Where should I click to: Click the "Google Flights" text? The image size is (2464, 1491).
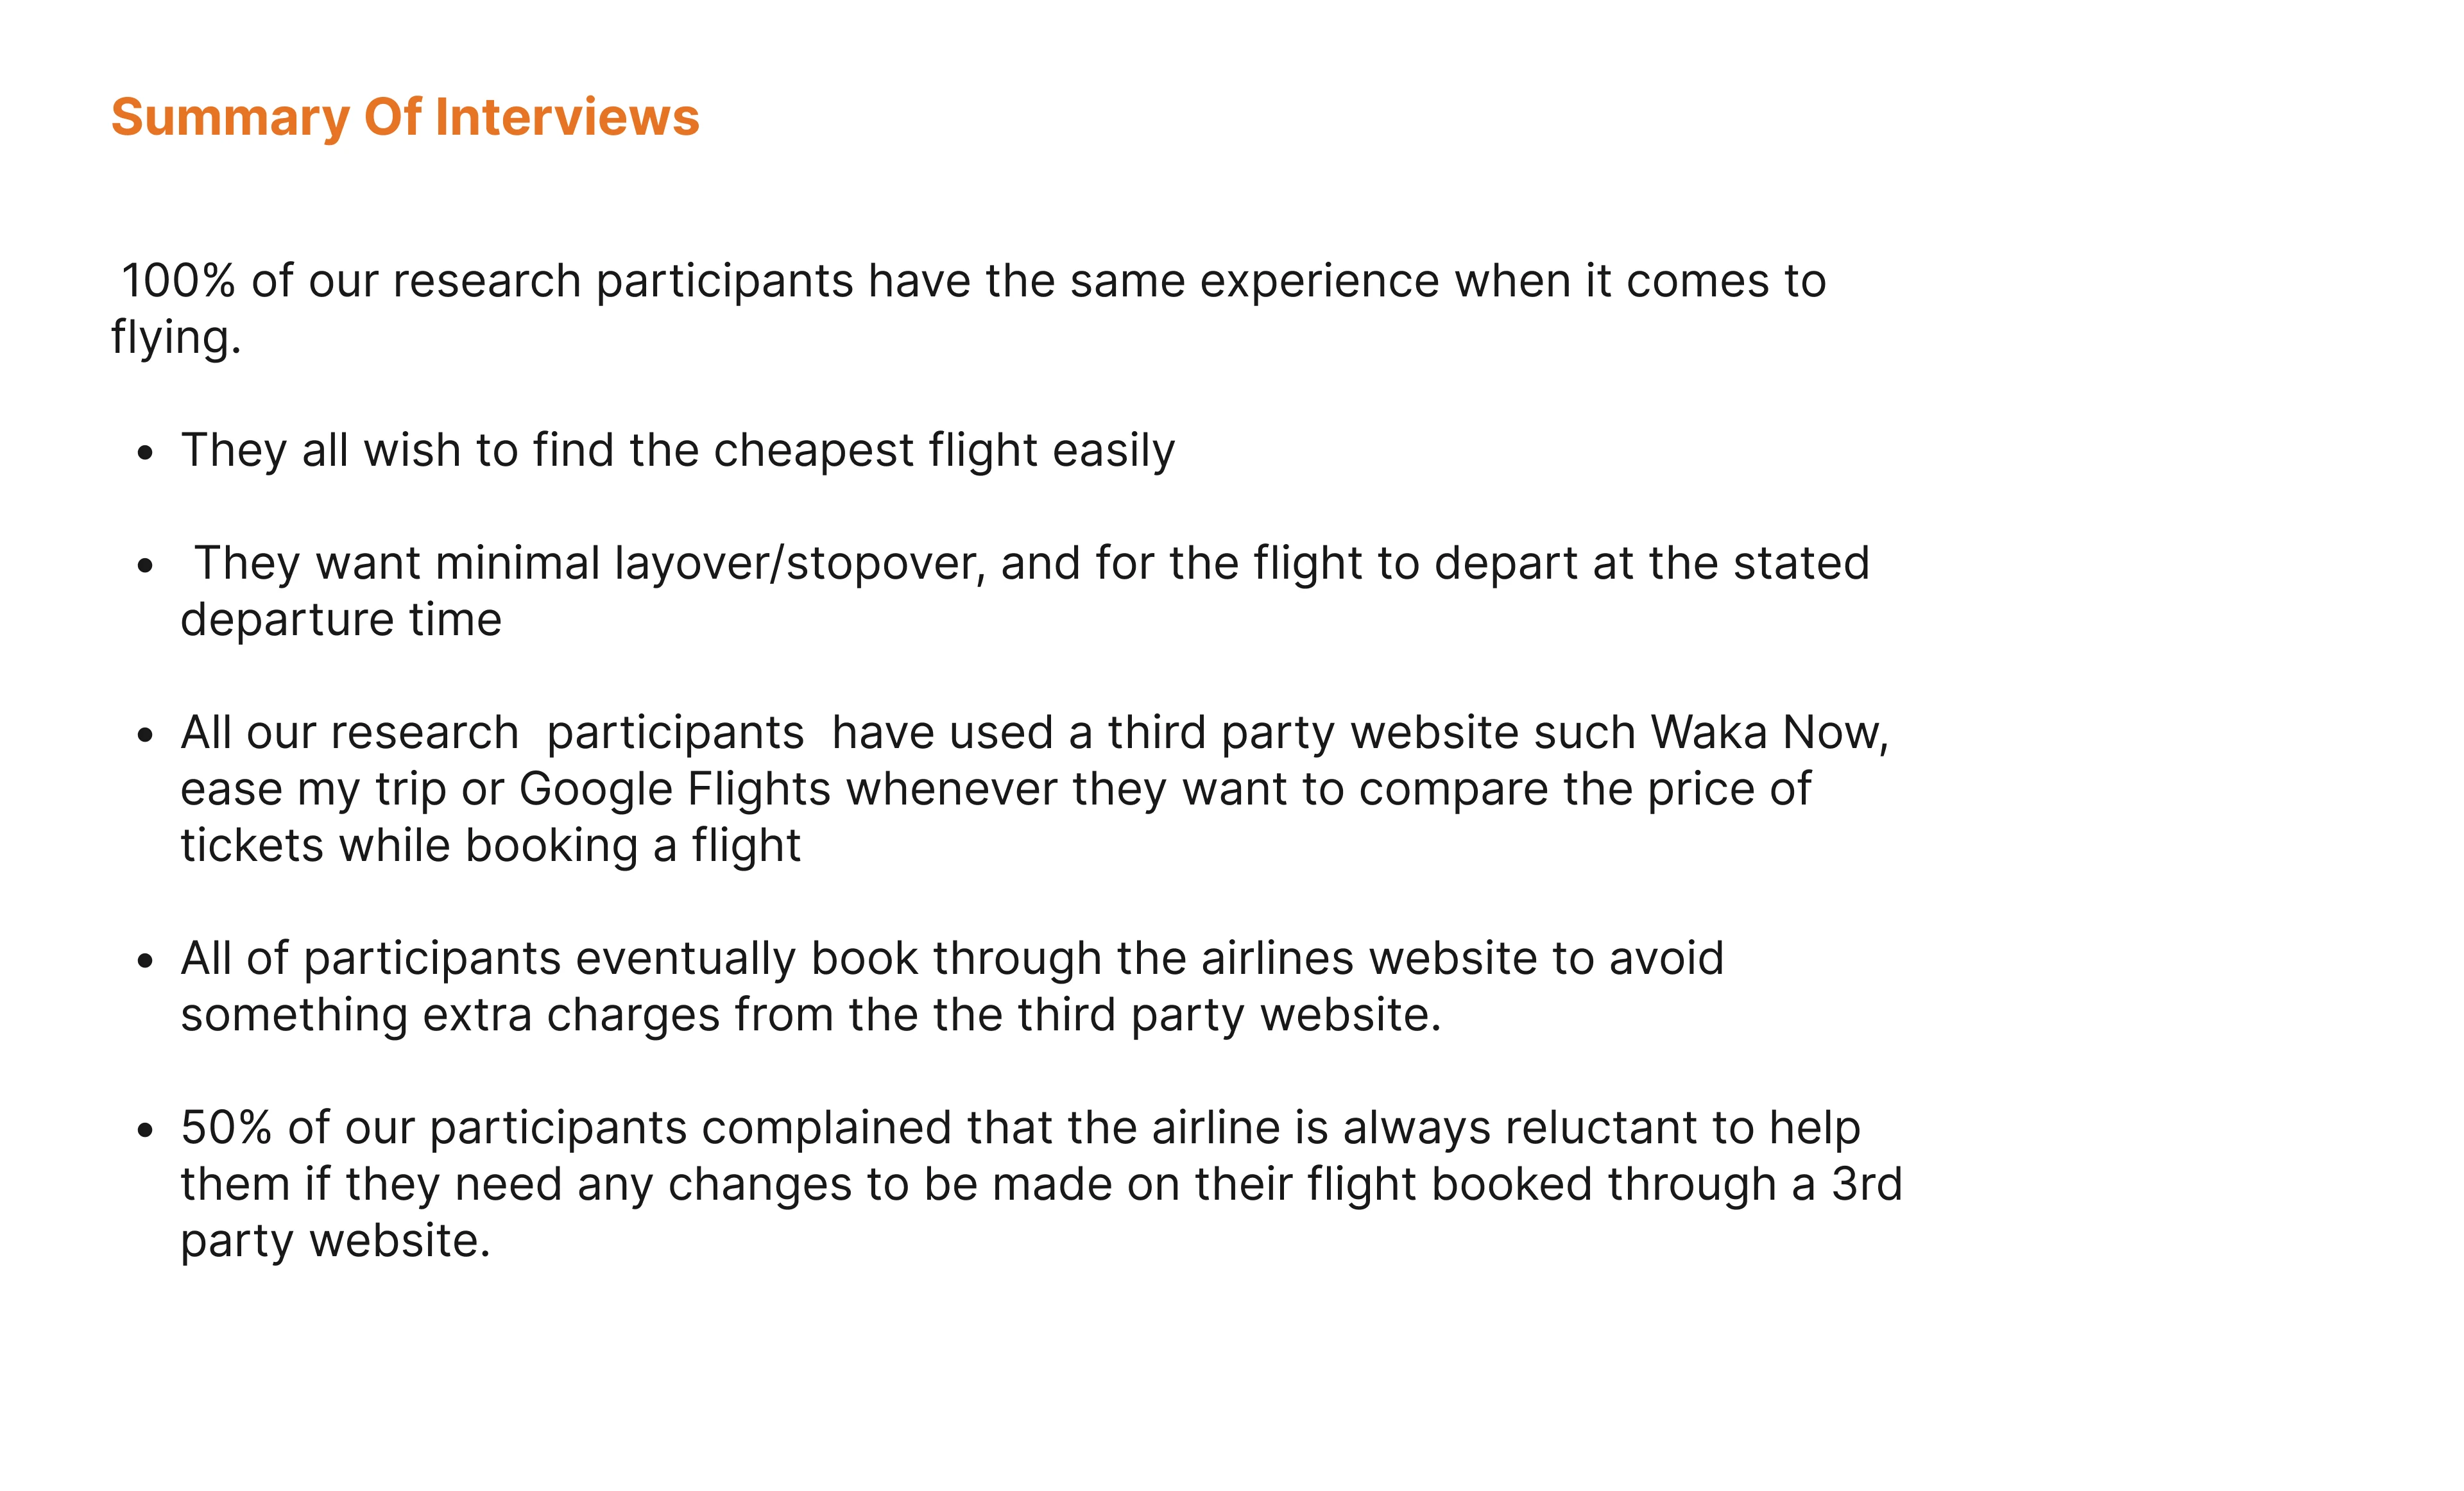pyautogui.click(x=675, y=789)
